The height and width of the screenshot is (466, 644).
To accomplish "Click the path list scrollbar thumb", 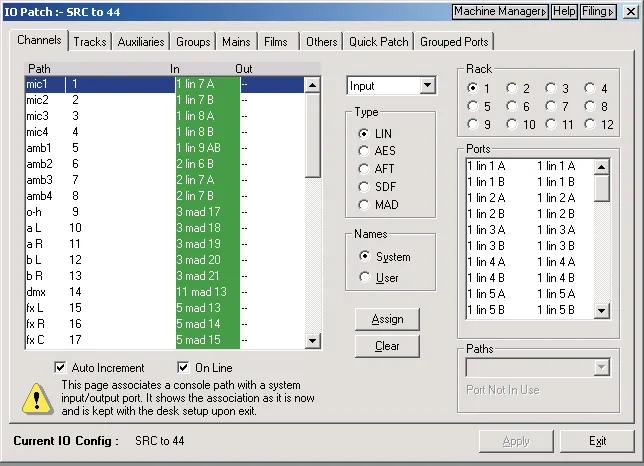I will [313, 135].
